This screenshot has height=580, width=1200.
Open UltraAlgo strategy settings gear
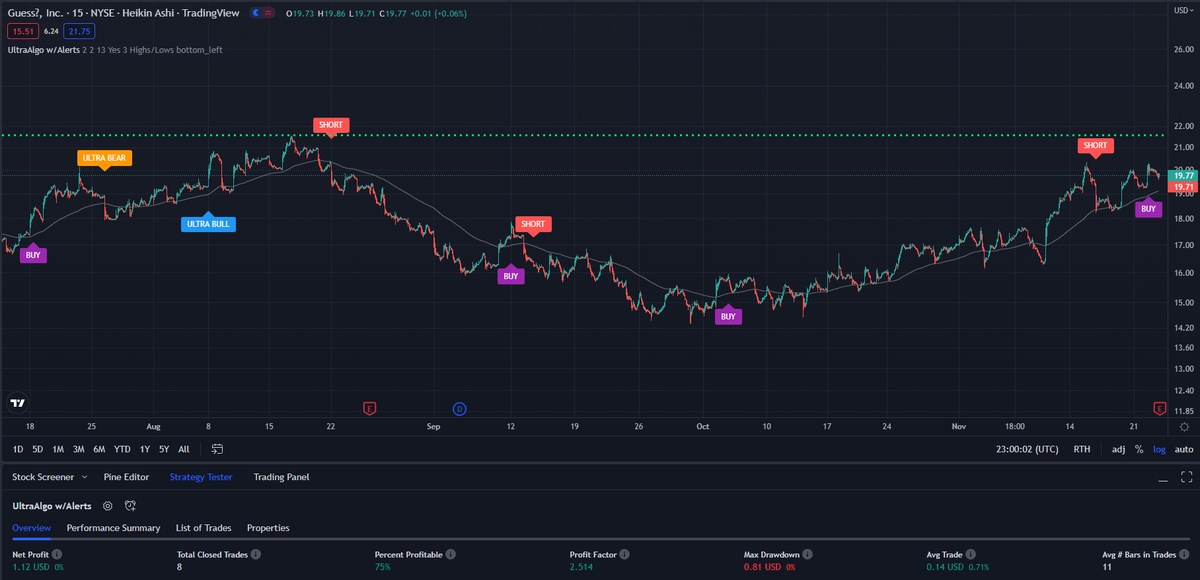107,506
